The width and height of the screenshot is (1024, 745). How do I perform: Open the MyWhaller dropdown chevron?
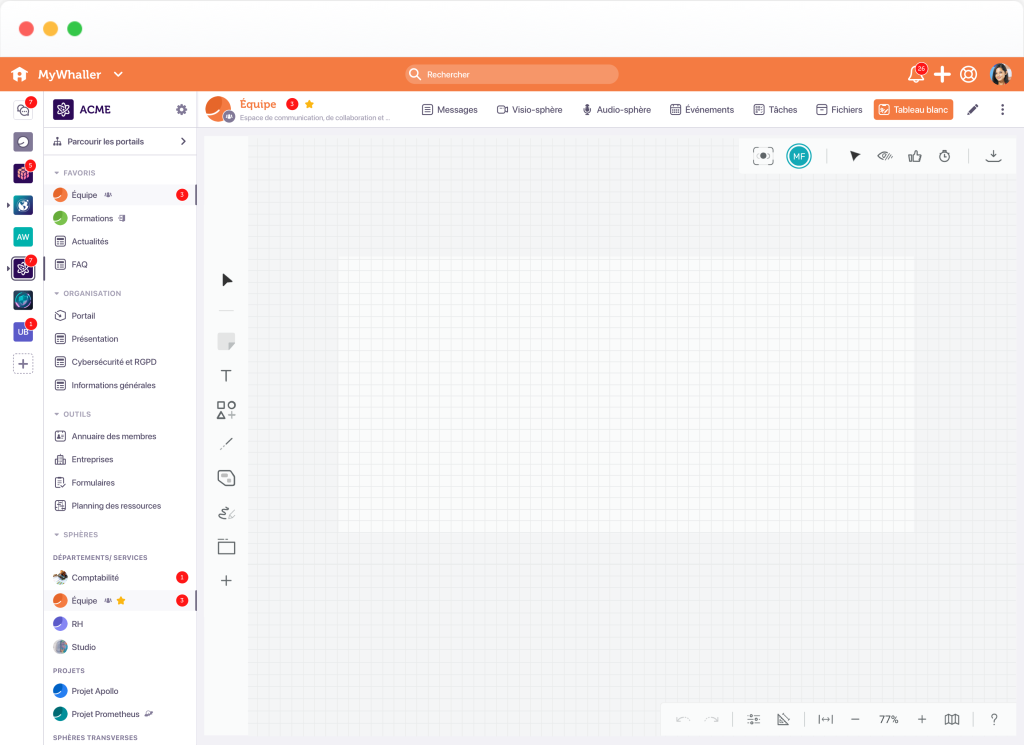point(118,74)
